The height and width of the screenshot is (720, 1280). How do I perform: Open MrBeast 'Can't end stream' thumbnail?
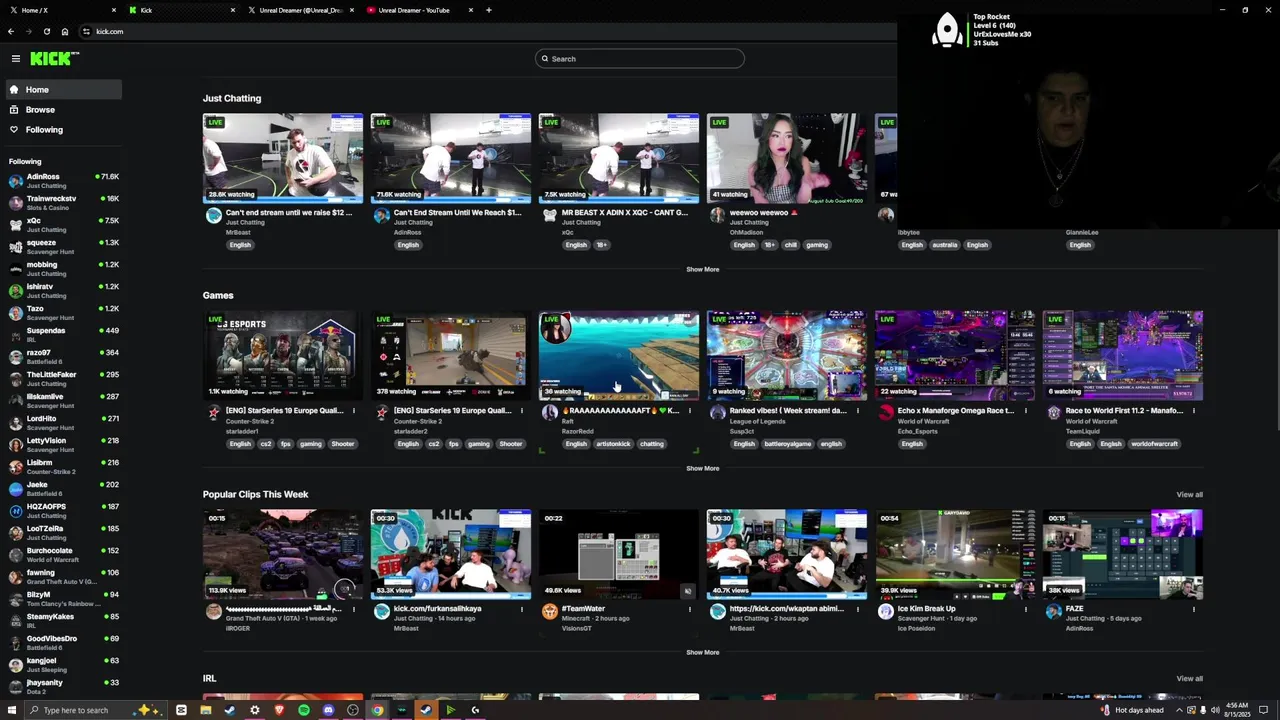coord(283,158)
